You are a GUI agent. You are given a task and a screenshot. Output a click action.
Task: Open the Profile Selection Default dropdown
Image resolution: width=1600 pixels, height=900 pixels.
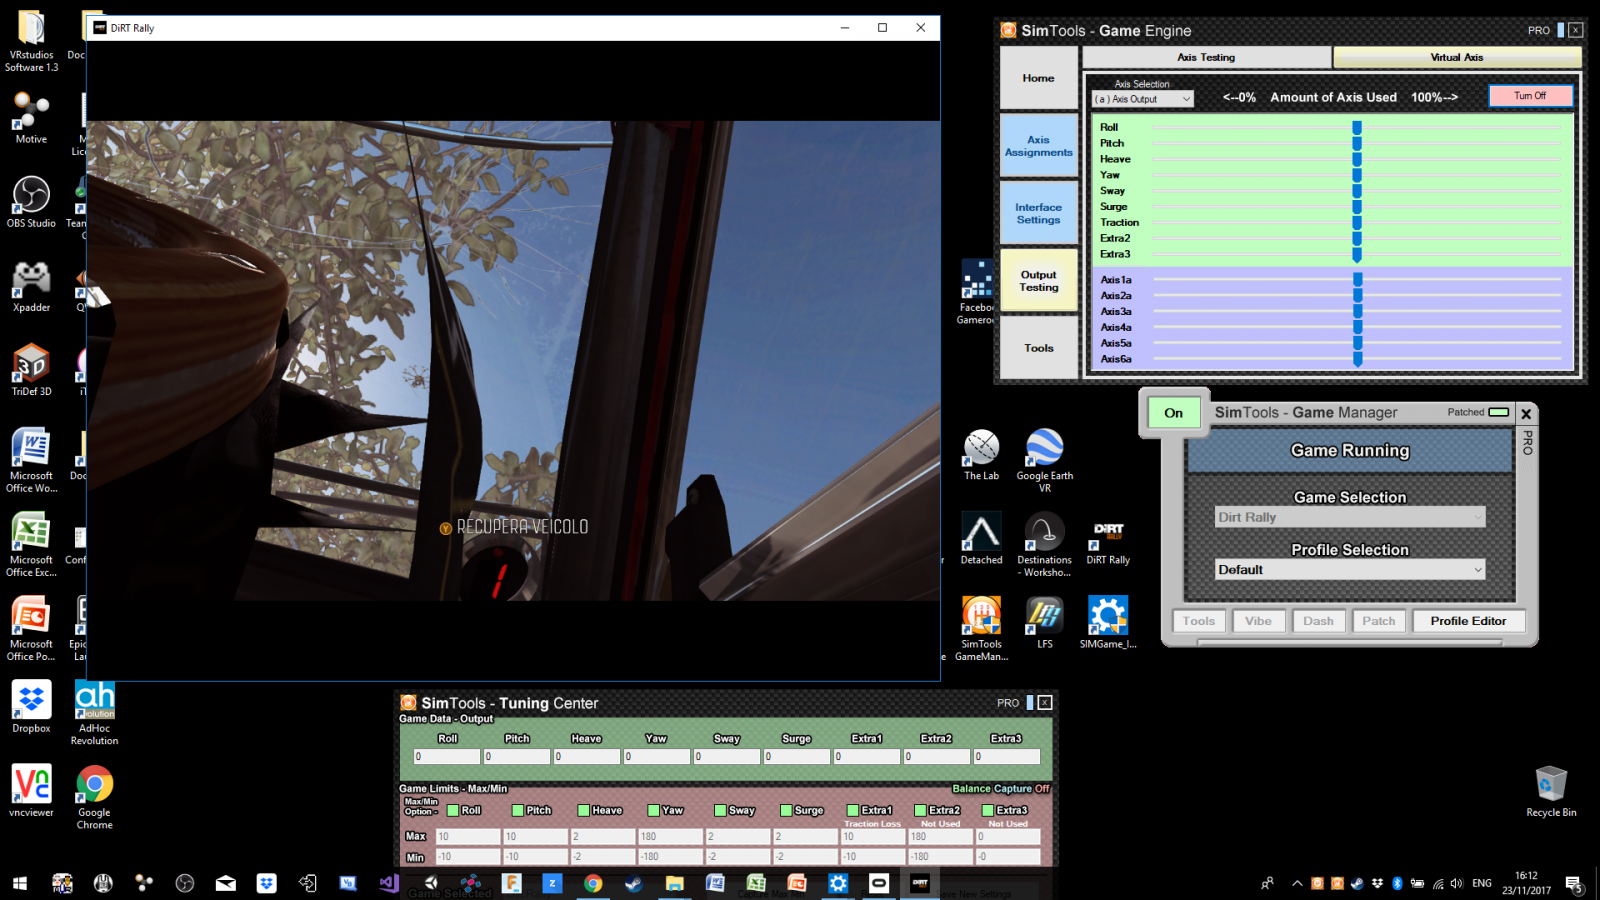tap(1349, 570)
